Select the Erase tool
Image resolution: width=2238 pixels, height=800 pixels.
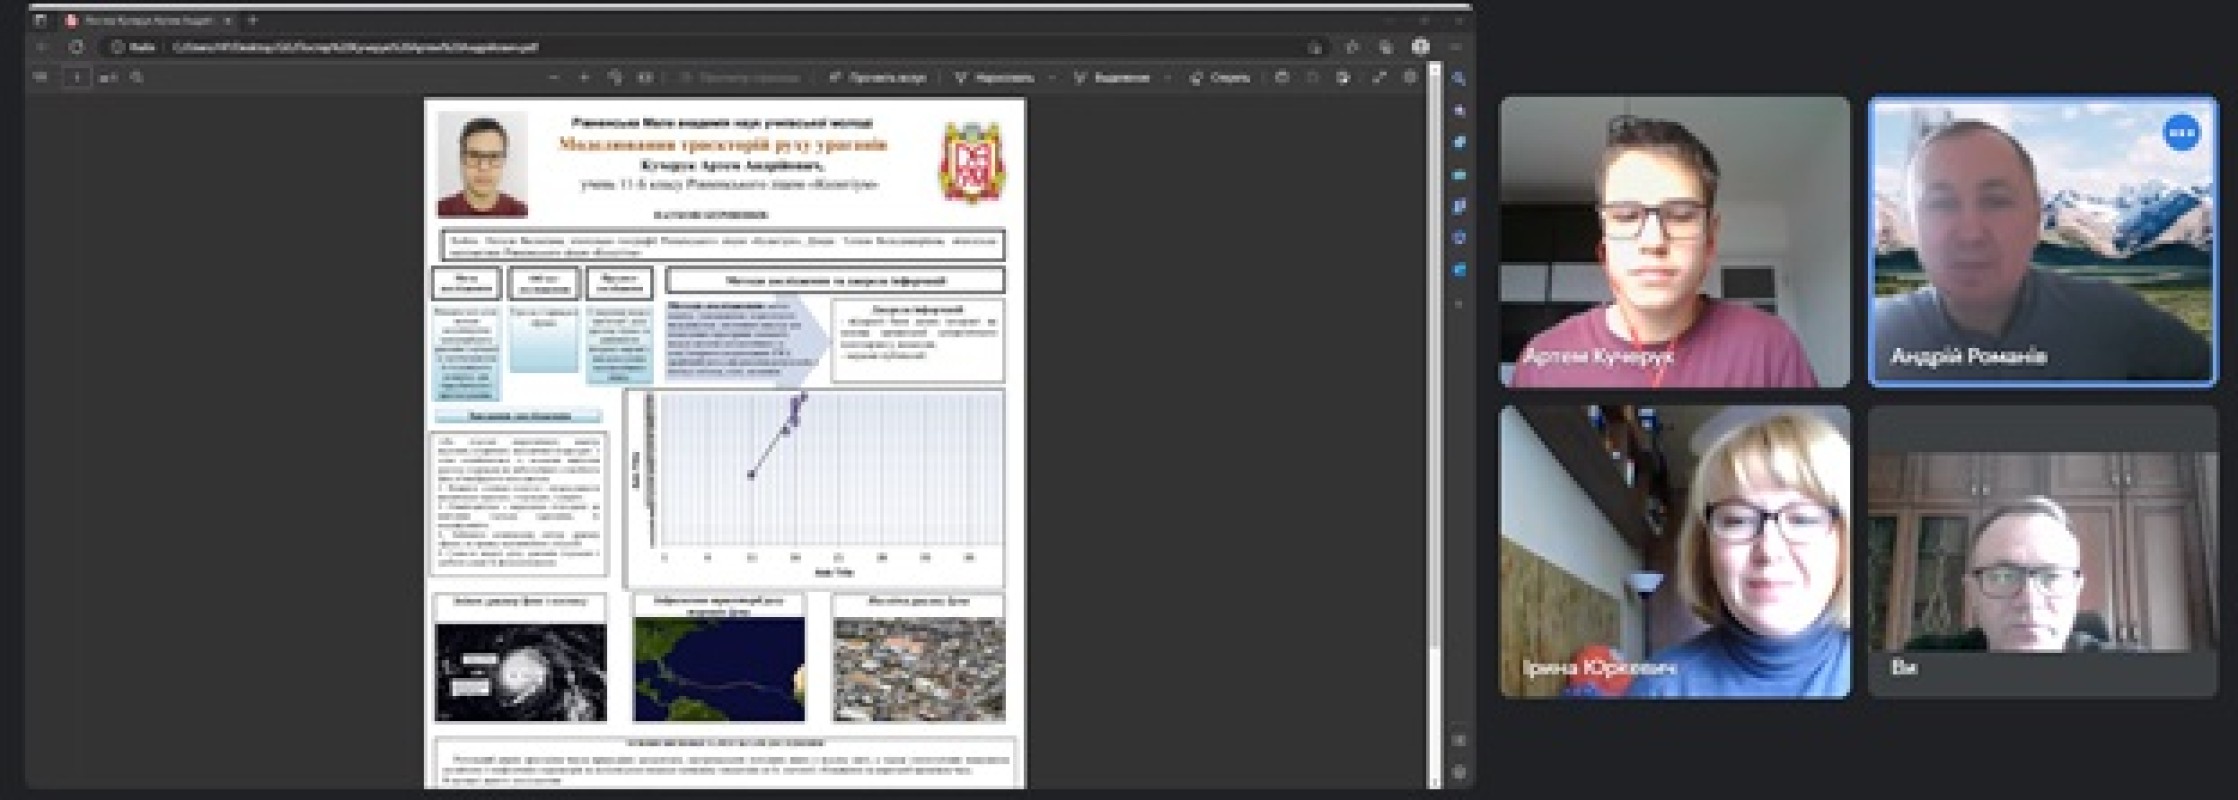click(1220, 77)
